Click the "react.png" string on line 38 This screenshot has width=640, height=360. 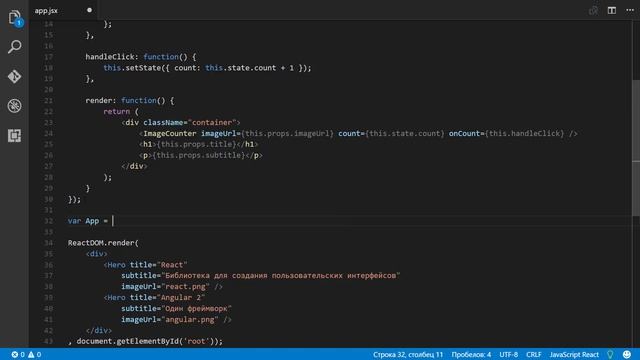pos(186,287)
